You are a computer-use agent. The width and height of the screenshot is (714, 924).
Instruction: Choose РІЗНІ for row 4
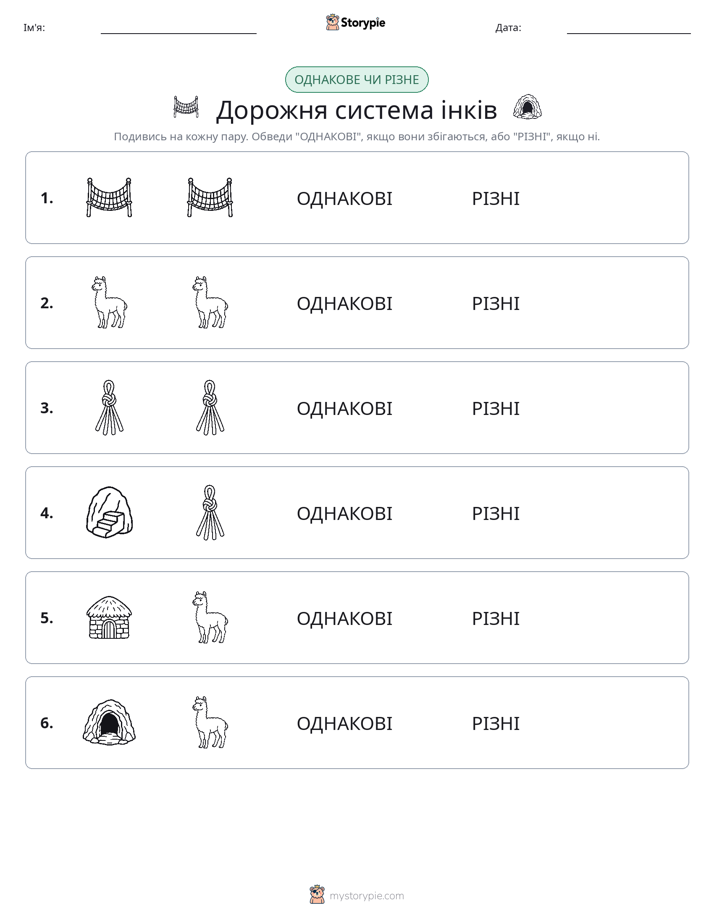coord(495,513)
